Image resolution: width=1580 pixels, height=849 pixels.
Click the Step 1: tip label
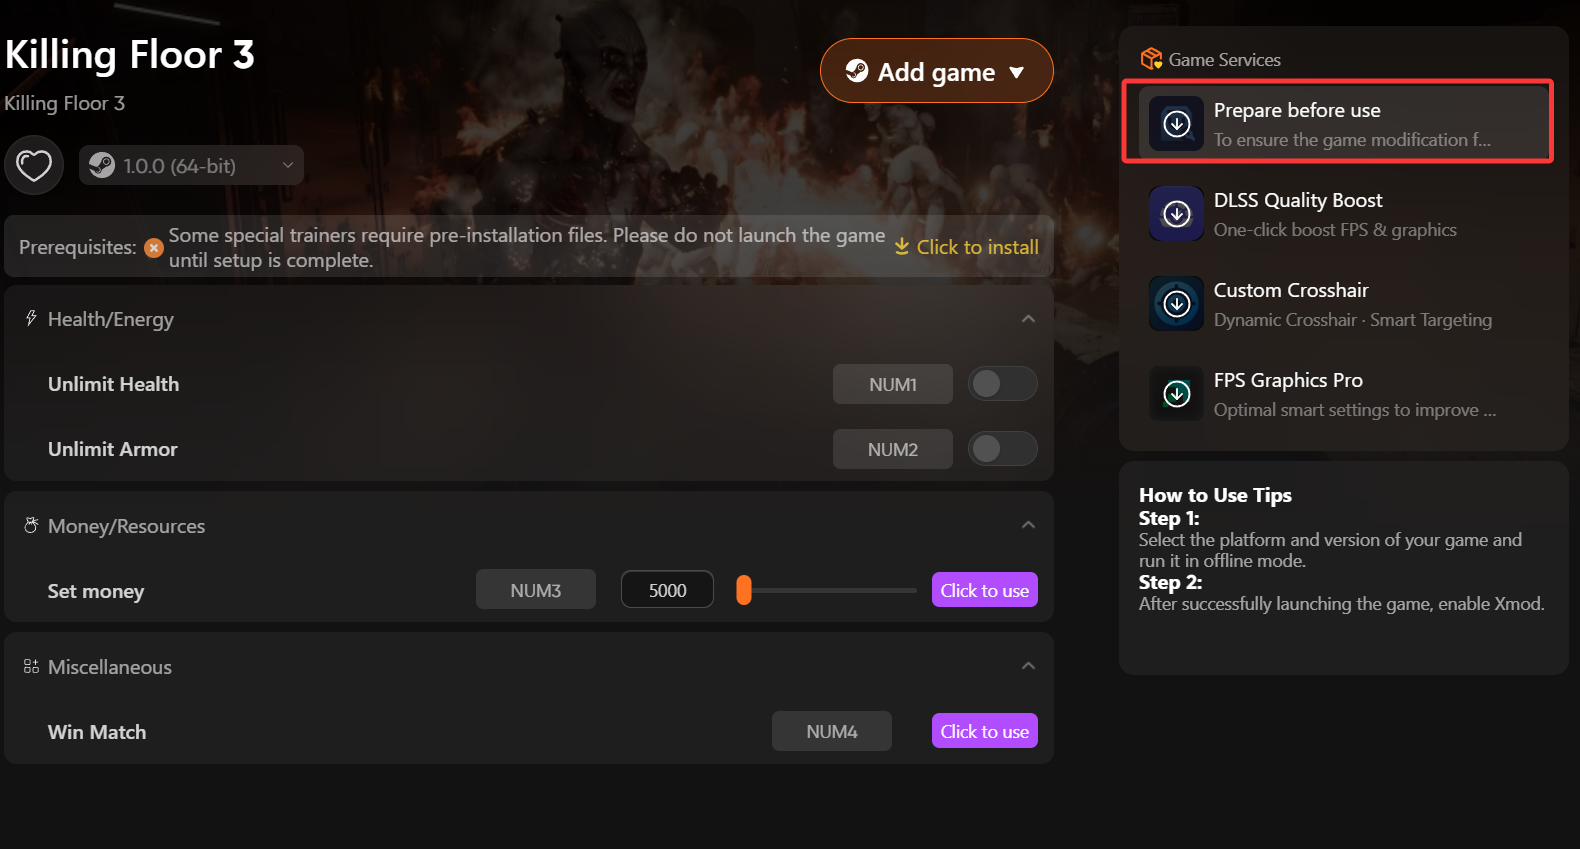[1168, 518]
